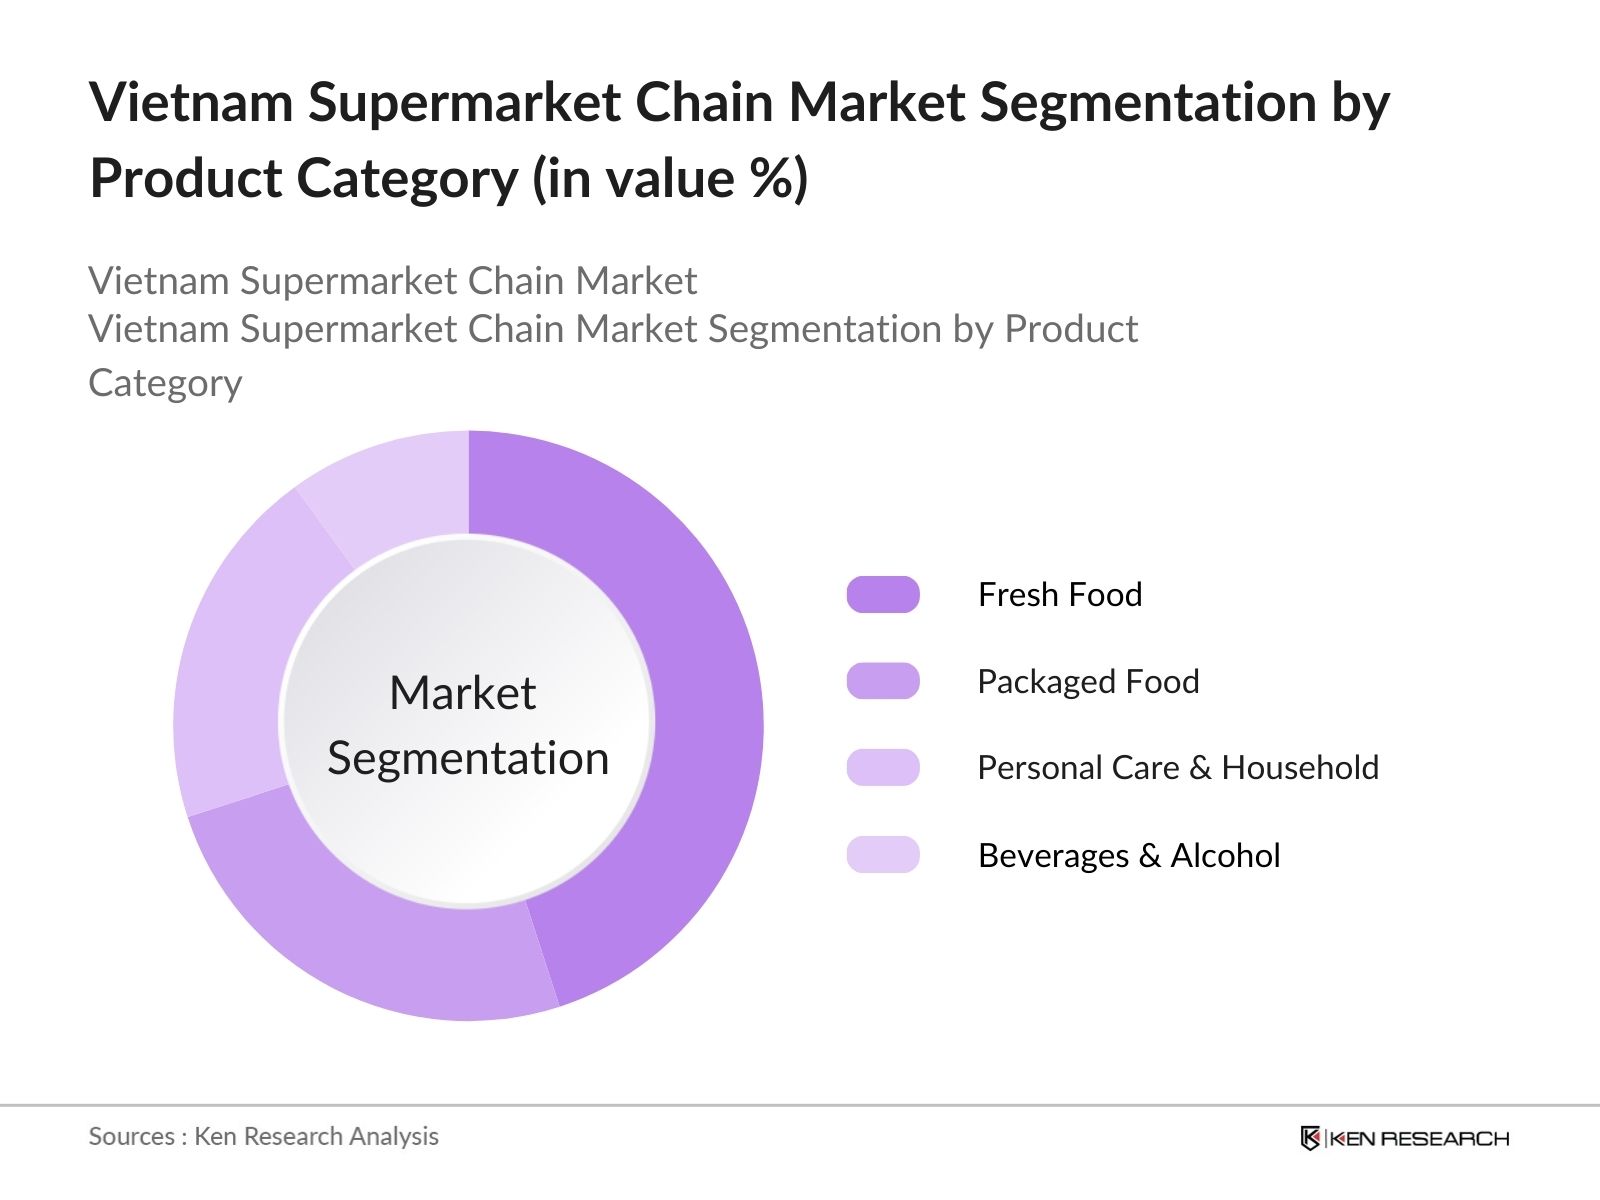This screenshot has width=1600, height=1200.
Task: Click the Ken Research shield logo icon
Action: [1310, 1138]
